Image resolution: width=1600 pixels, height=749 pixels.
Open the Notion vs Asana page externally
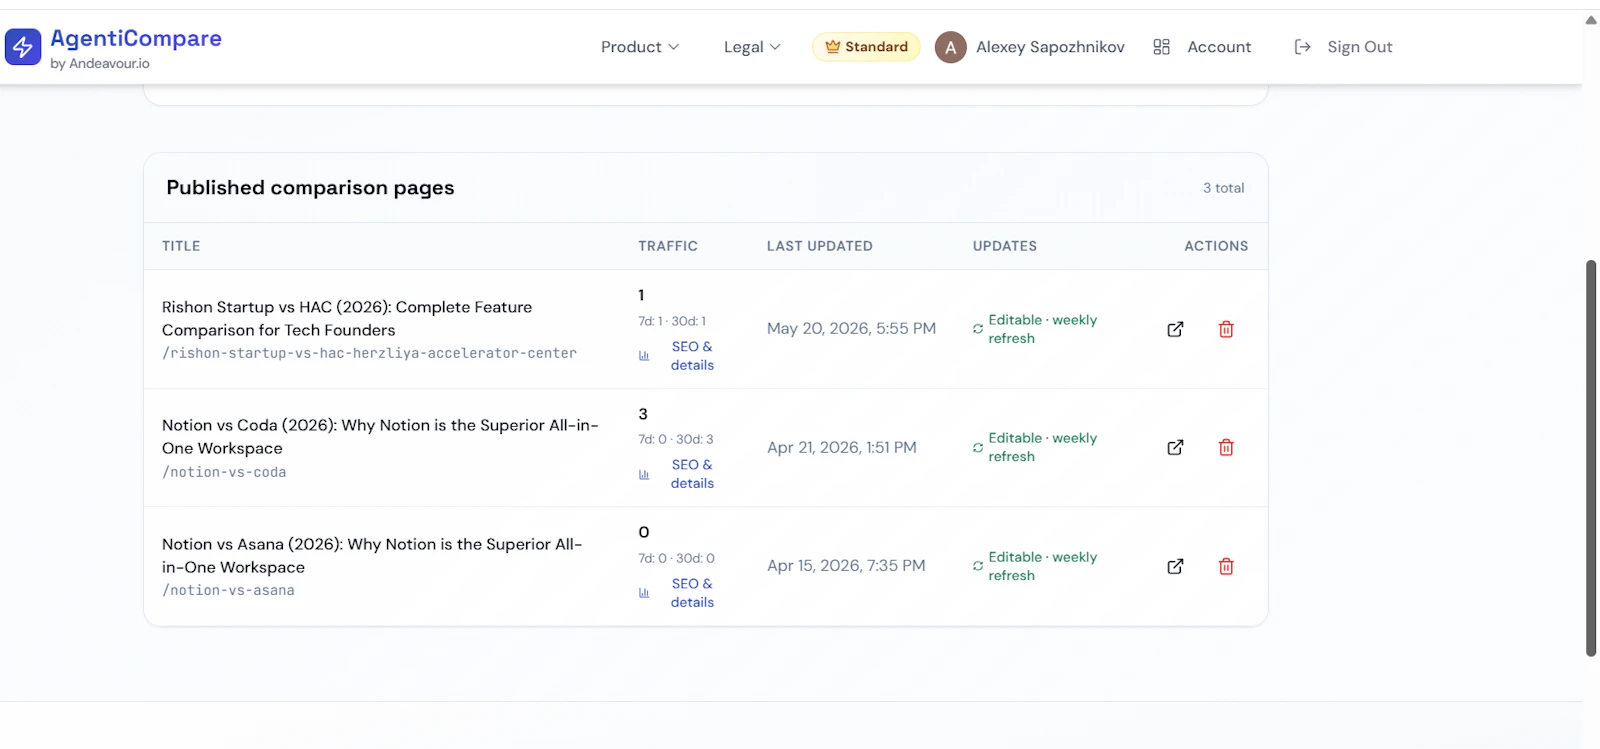pos(1175,566)
